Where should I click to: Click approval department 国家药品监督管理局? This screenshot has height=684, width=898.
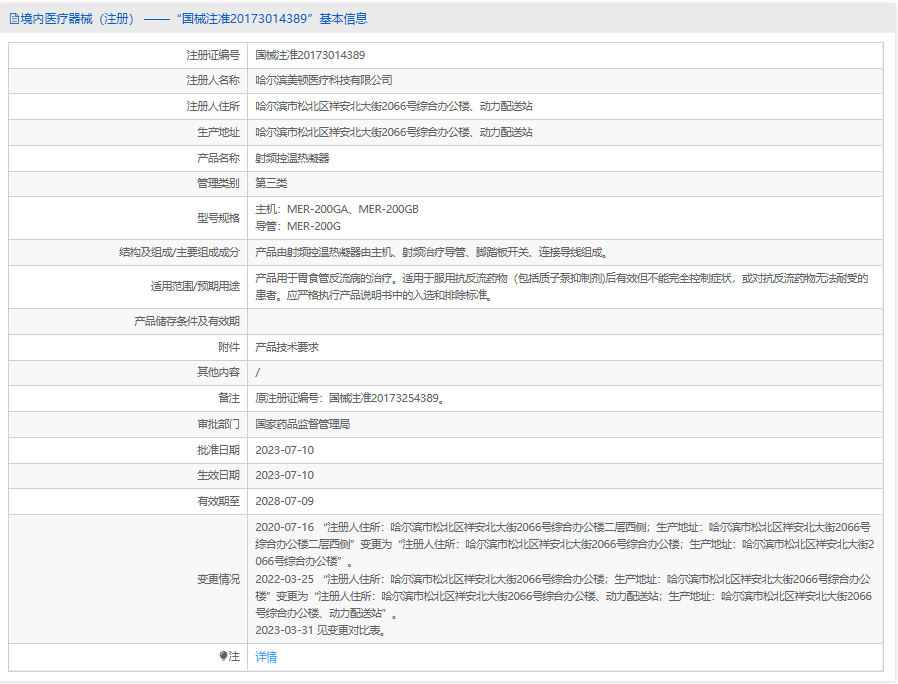pyautogui.click(x=303, y=424)
